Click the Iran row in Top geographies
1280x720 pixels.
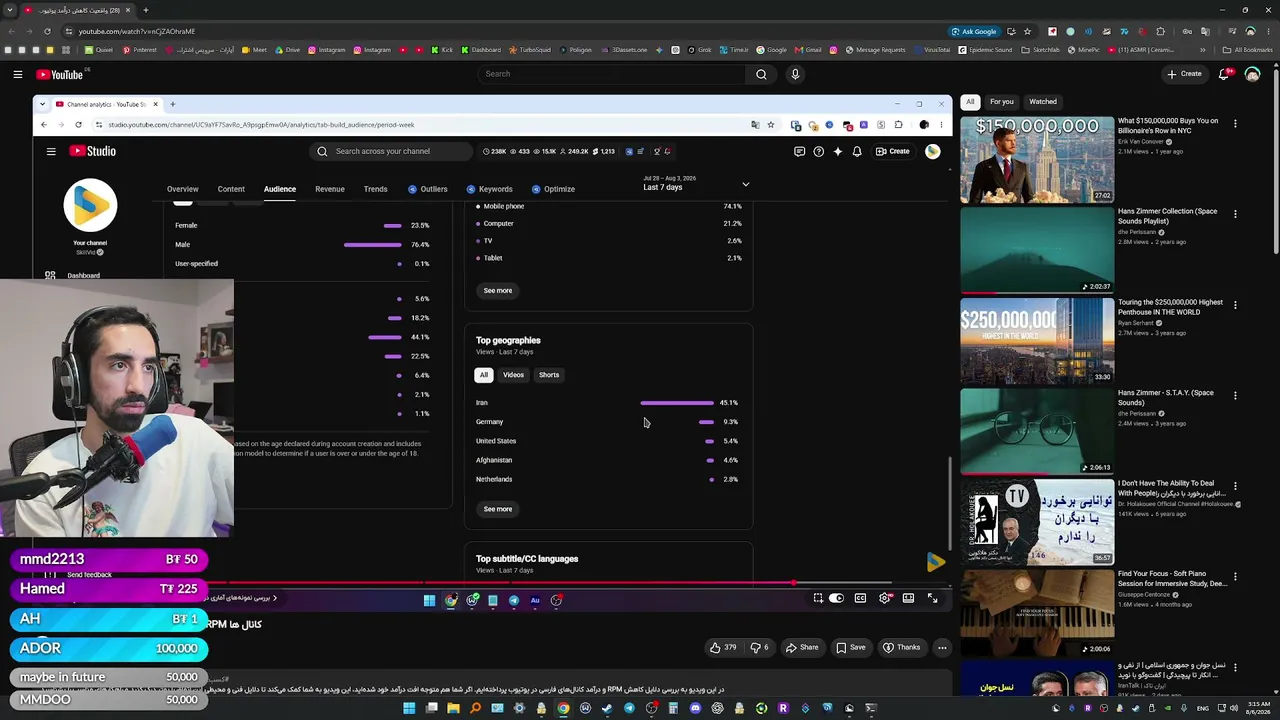click(608, 403)
